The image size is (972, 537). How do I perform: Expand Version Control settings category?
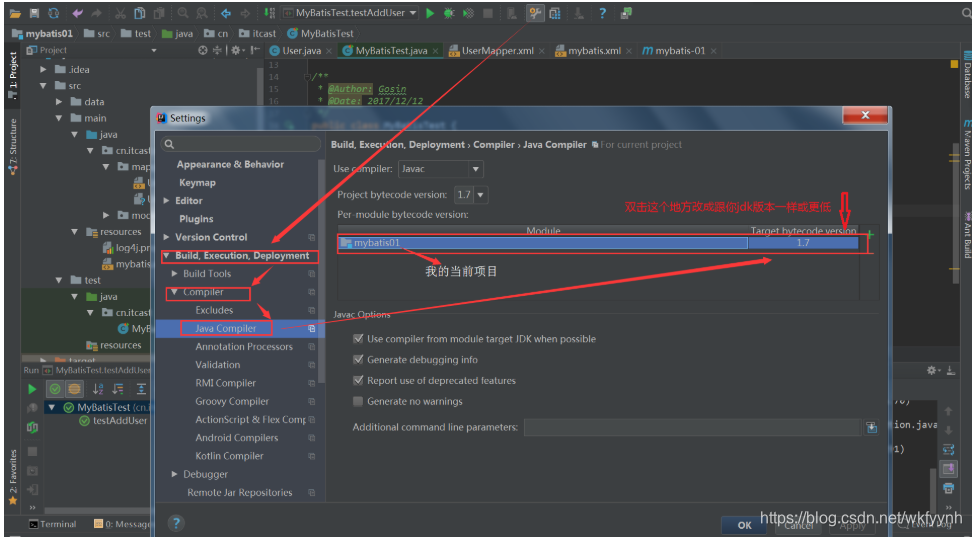coord(166,237)
